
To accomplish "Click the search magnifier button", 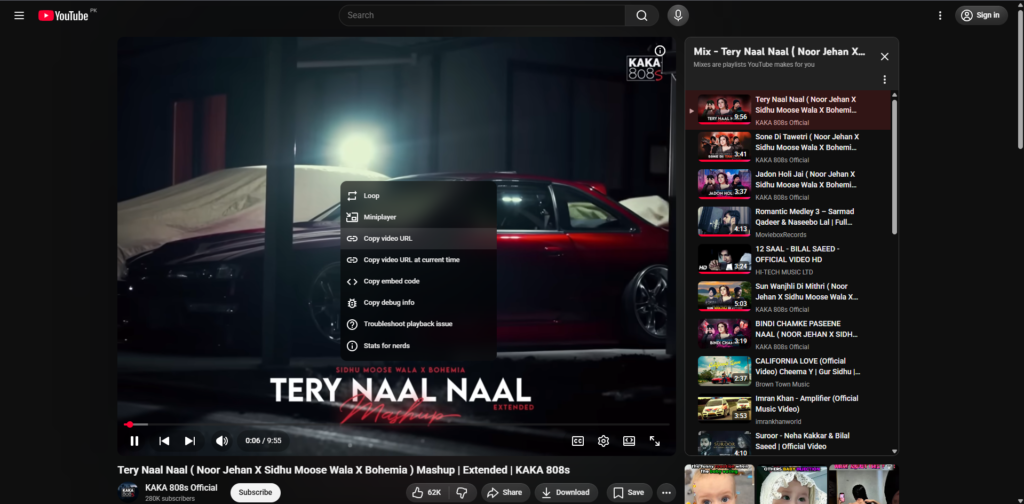I will [x=641, y=15].
